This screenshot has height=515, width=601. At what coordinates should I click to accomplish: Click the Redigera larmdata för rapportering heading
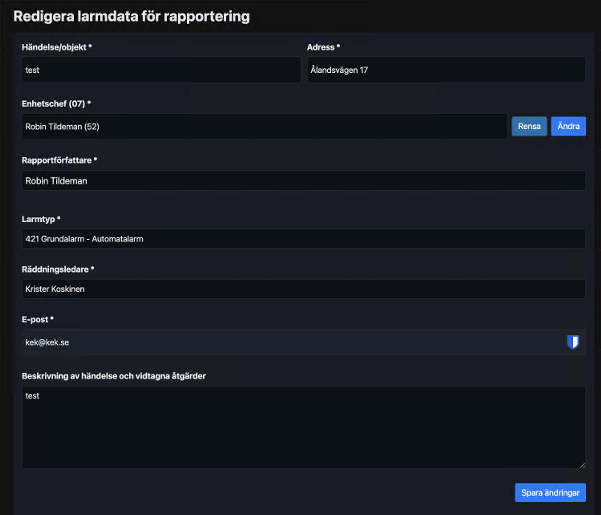click(x=131, y=16)
